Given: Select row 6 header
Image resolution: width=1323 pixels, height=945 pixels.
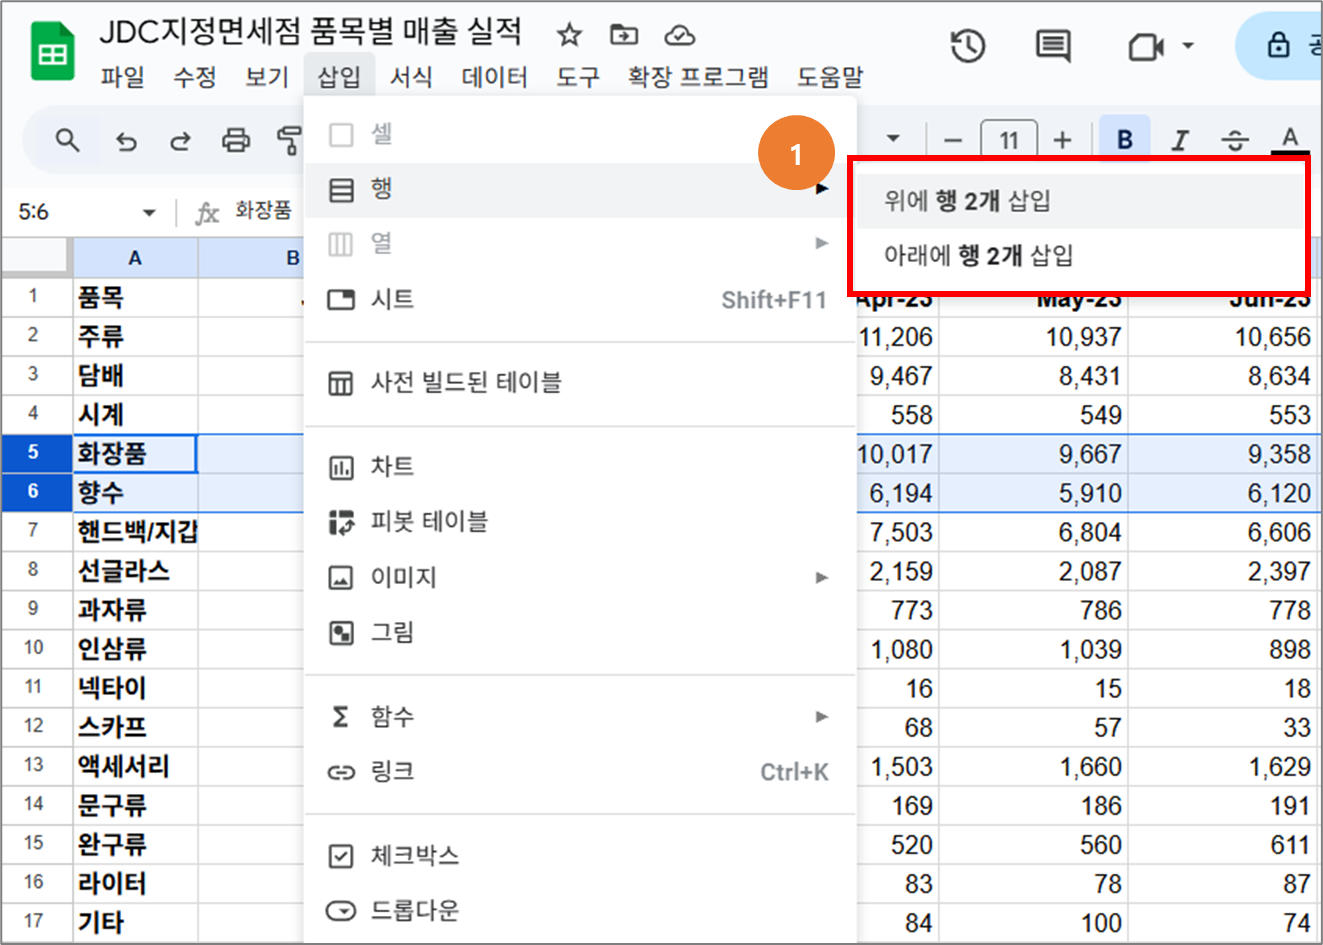Looking at the screenshot, I should click(36, 492).
